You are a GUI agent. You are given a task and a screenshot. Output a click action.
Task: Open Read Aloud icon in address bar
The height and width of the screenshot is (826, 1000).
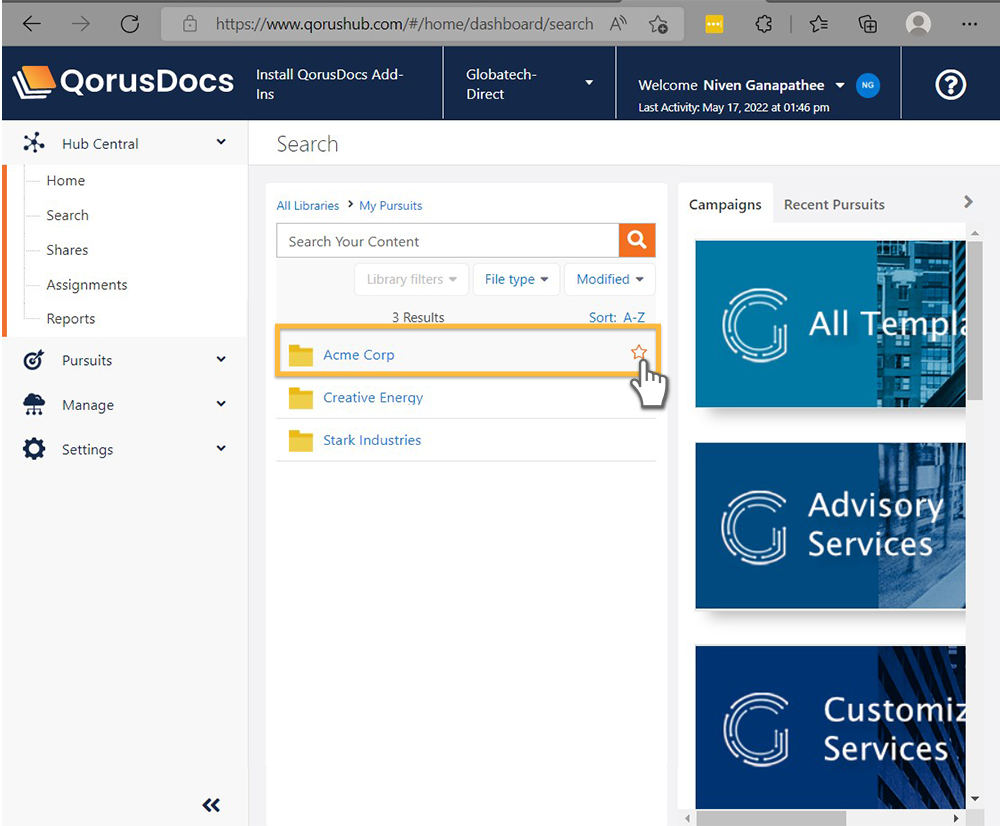click(618, 24)
